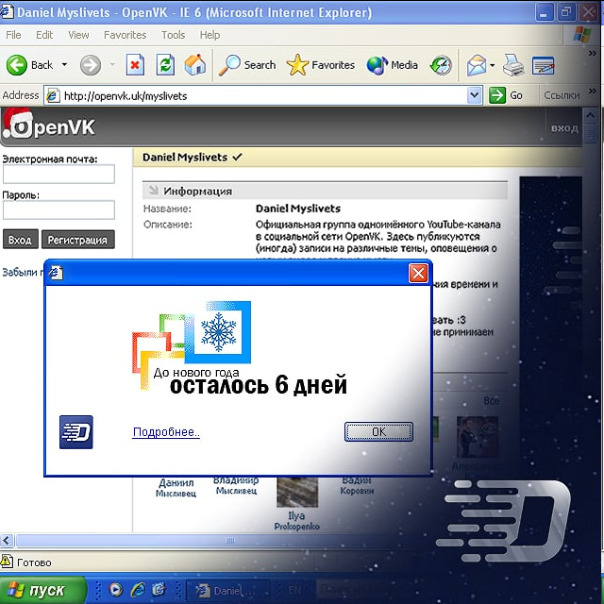The width and height of the screenshot is (604, 604).
Task: Close the countdown dialog
Action: pos(418,273)
